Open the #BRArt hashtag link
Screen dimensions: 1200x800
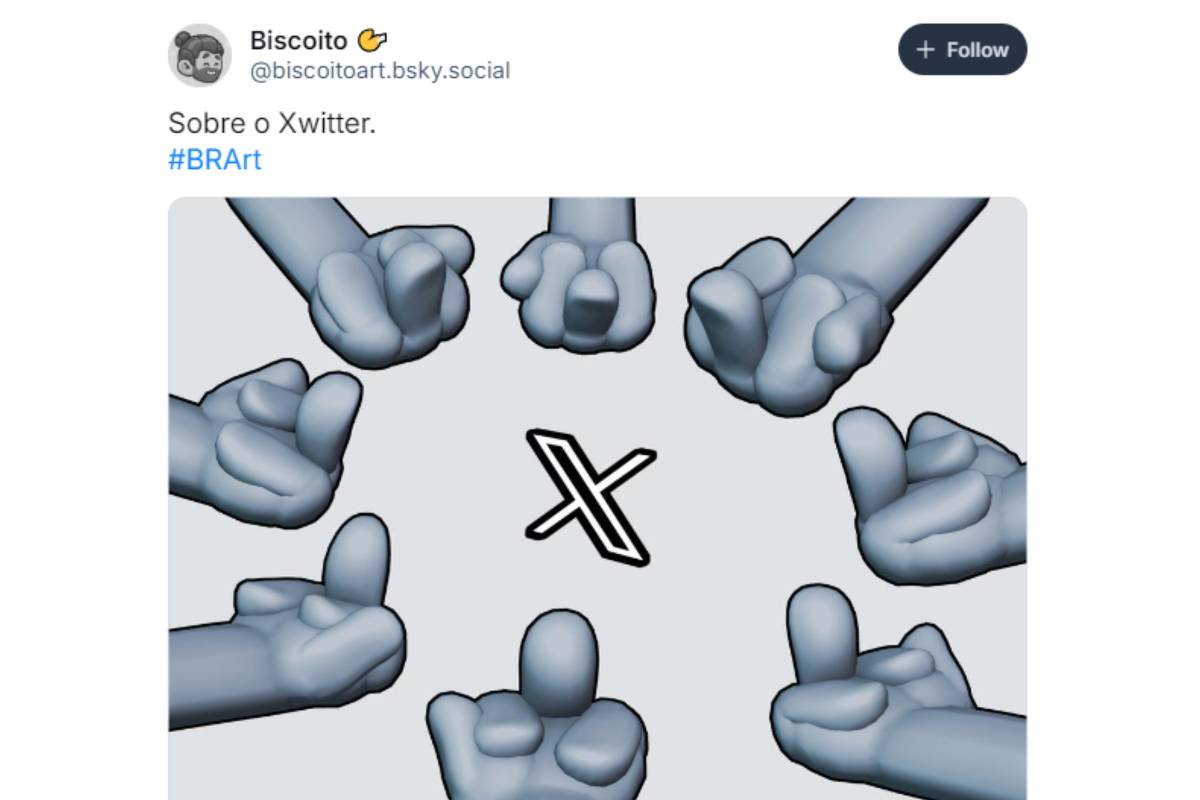click(214, 160)
